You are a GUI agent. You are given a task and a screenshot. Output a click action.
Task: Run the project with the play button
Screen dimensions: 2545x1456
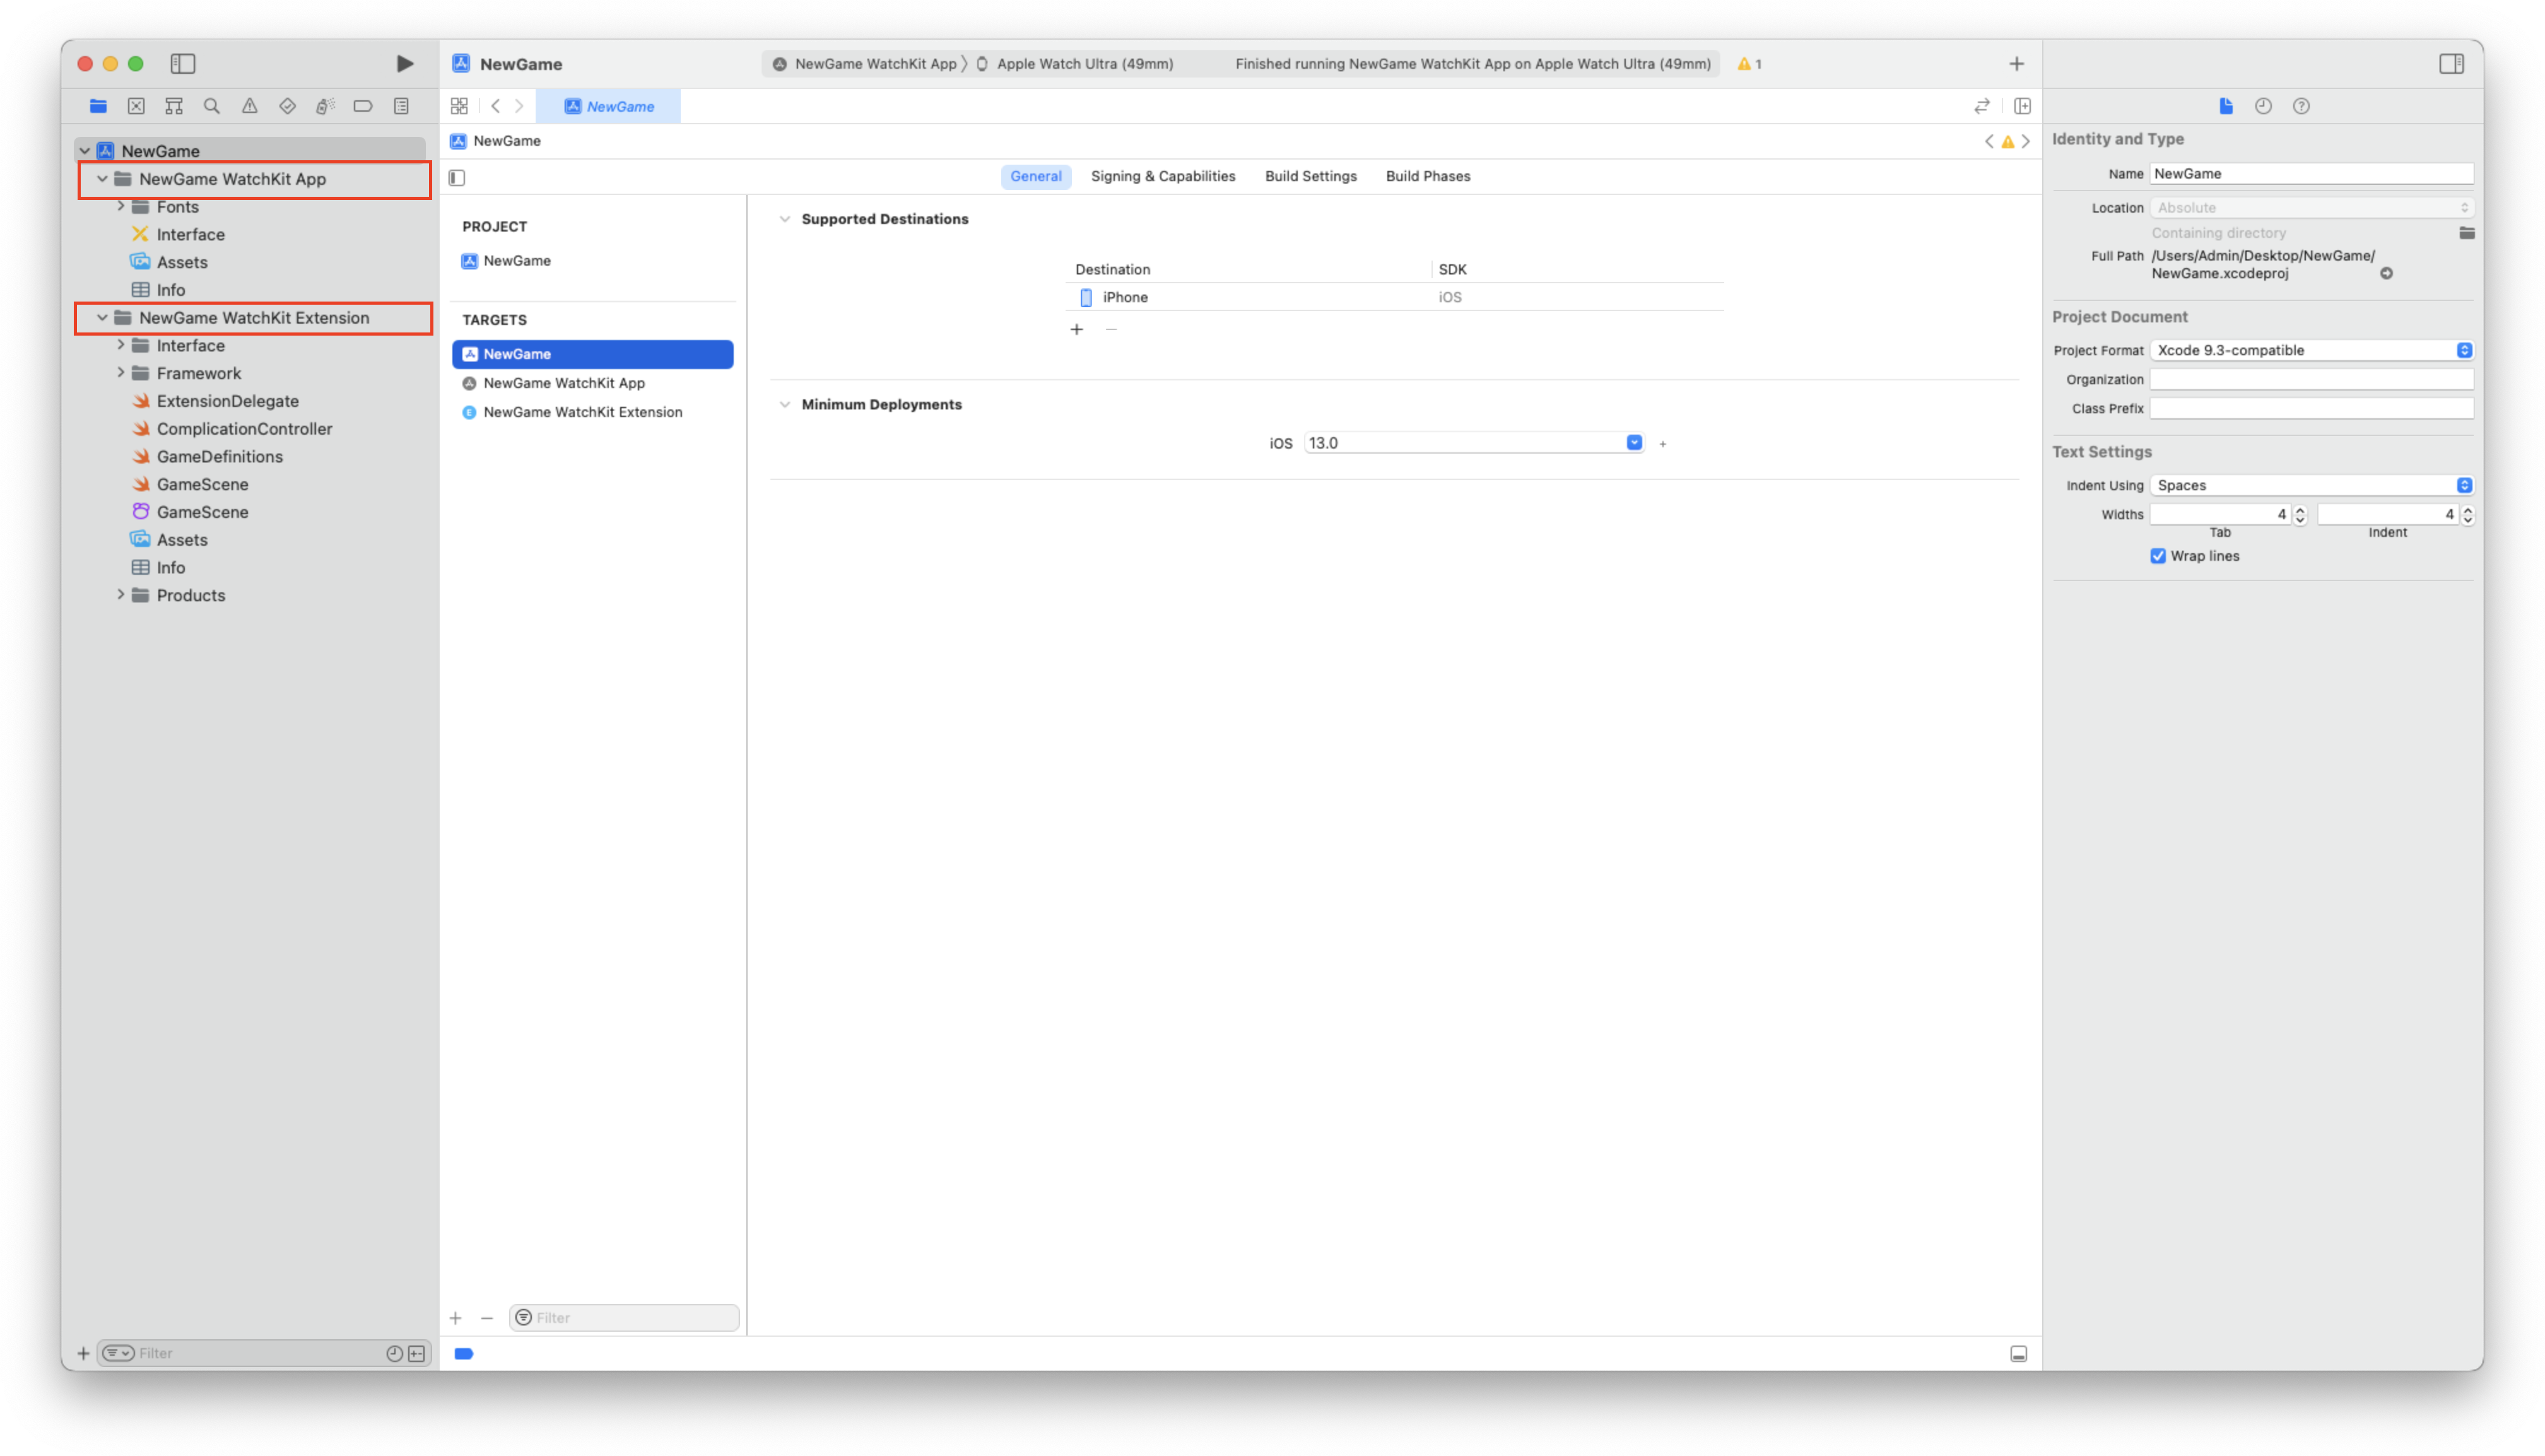(x=404, y=64)
